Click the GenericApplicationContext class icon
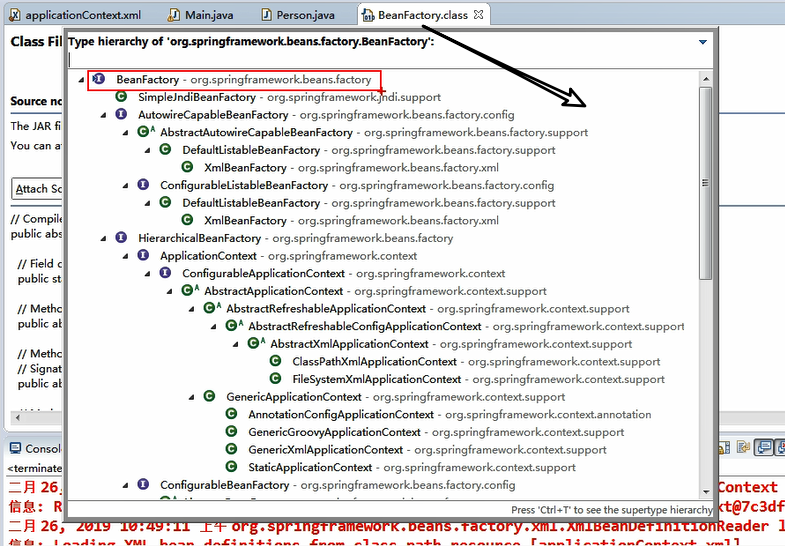 [209, 396]
